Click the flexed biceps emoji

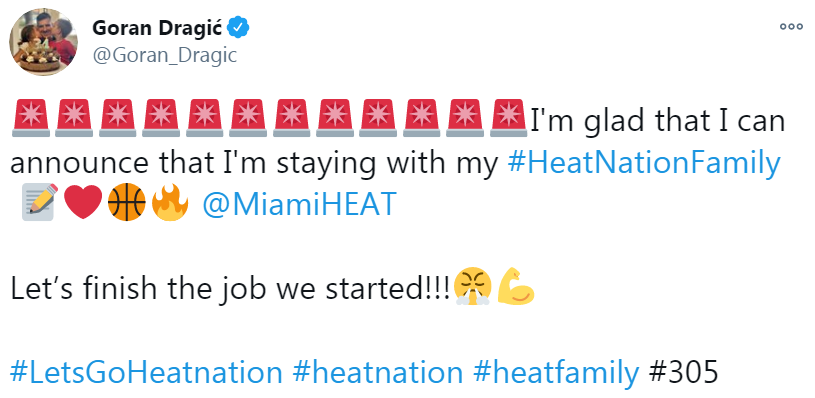516,286
